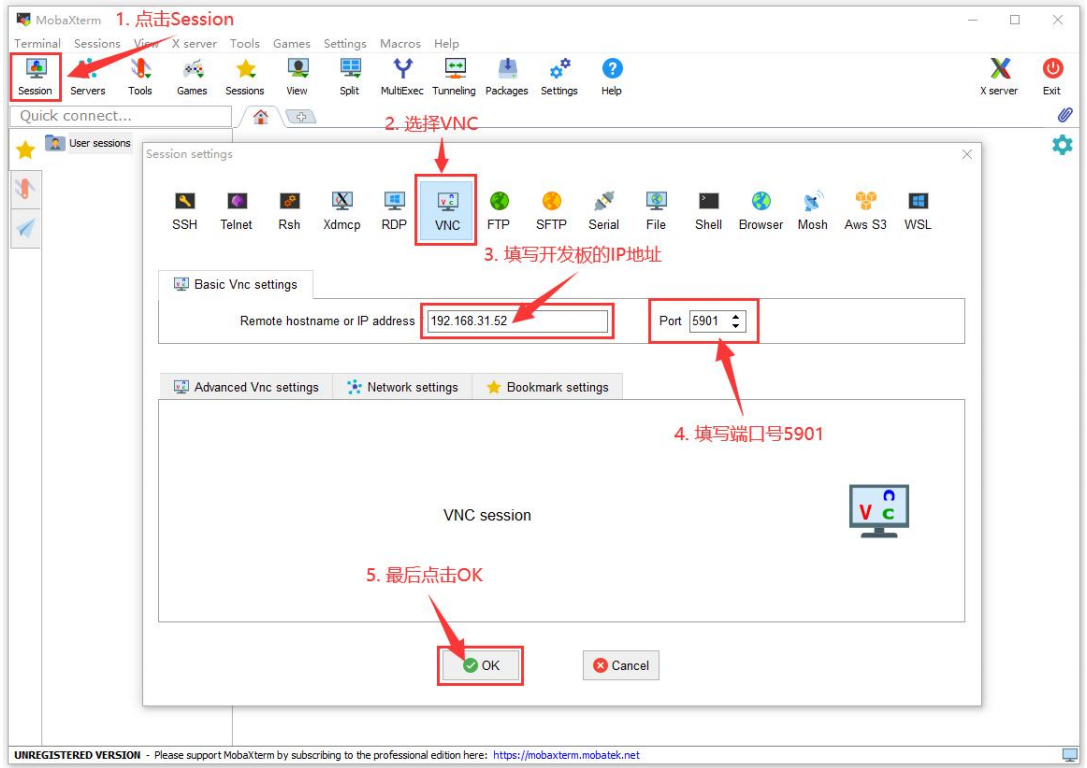The height and width of the screenshot is (768, 1087).
Task: Select the SFTP session type
Action: [551, 211]
